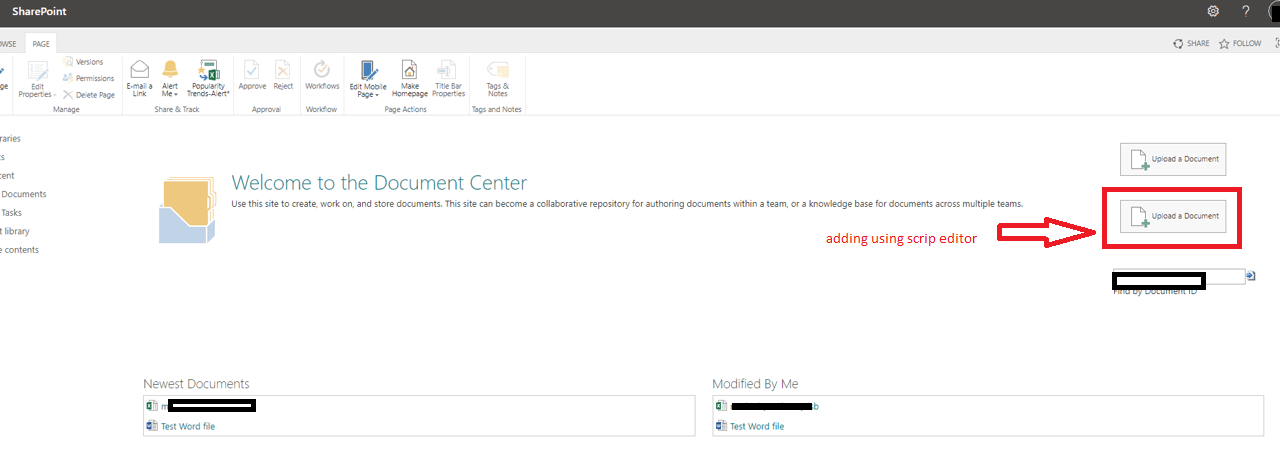Open the Edit Properties ribbon button

[x=37, y=78]
